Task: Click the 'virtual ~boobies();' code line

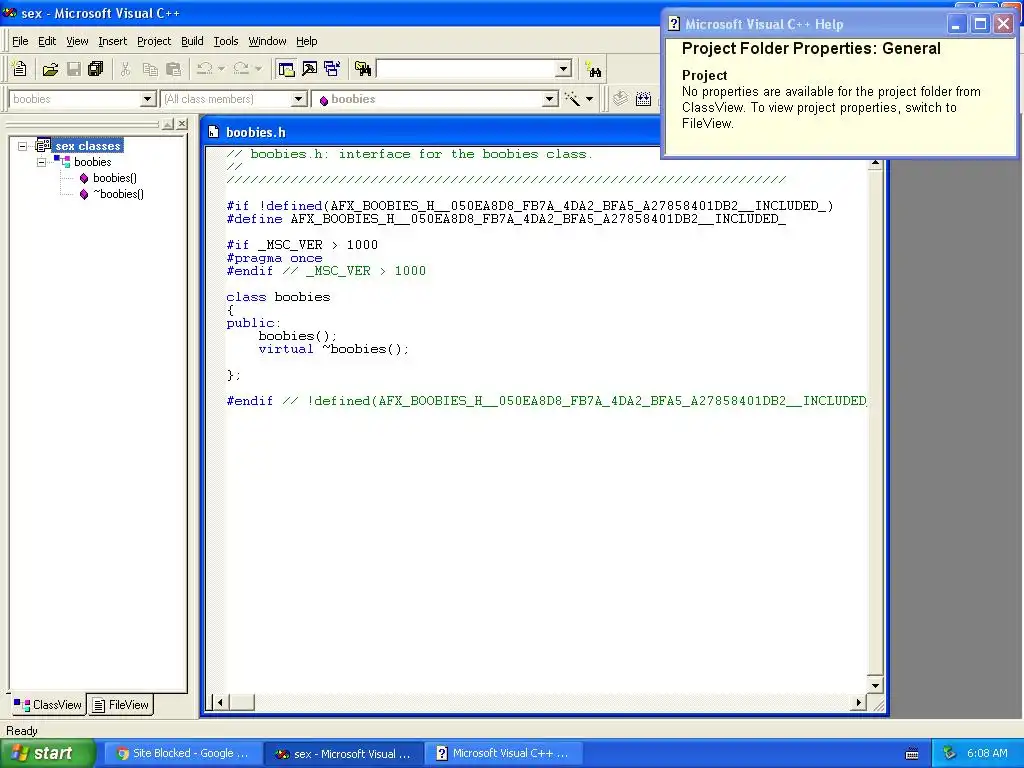Action: click(334, 349)
